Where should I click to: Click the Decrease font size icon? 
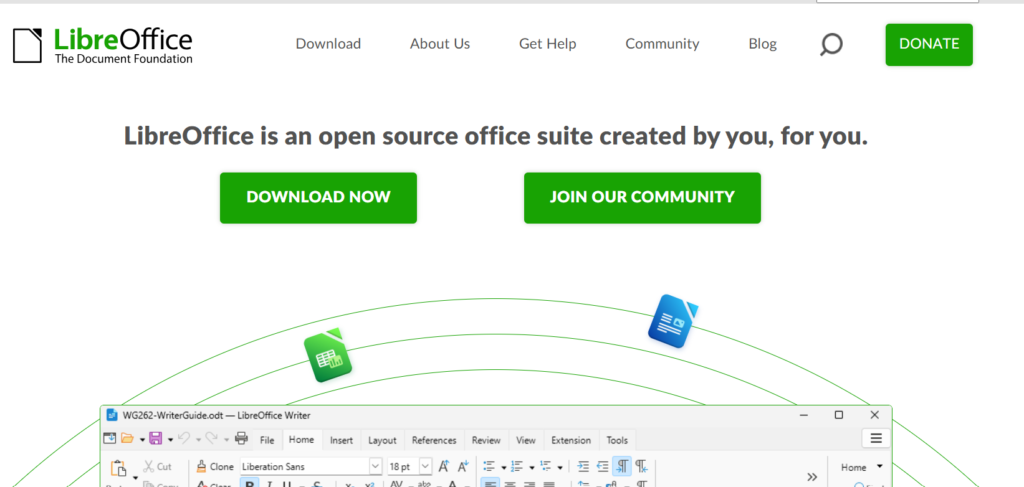(x=463, y=467)
